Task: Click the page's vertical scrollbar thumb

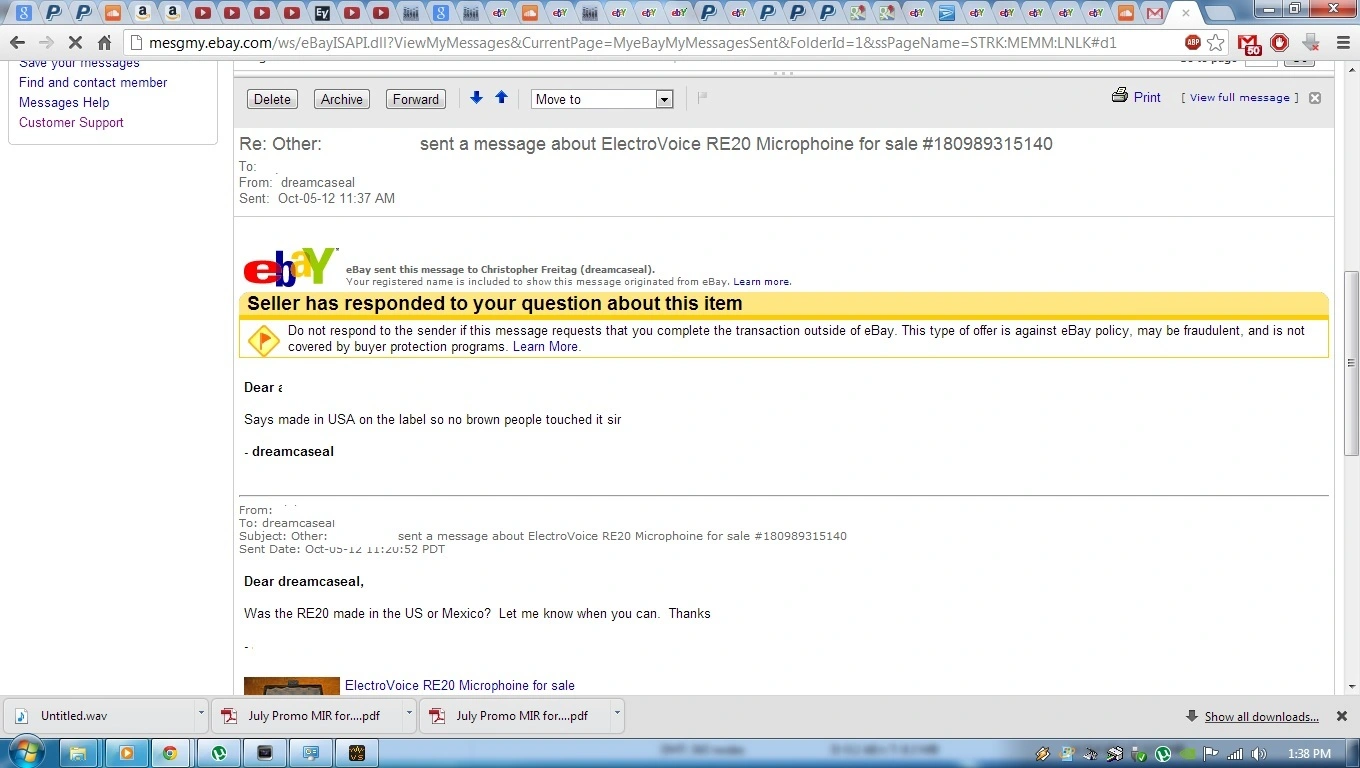Action: [x=1351, y=363]
